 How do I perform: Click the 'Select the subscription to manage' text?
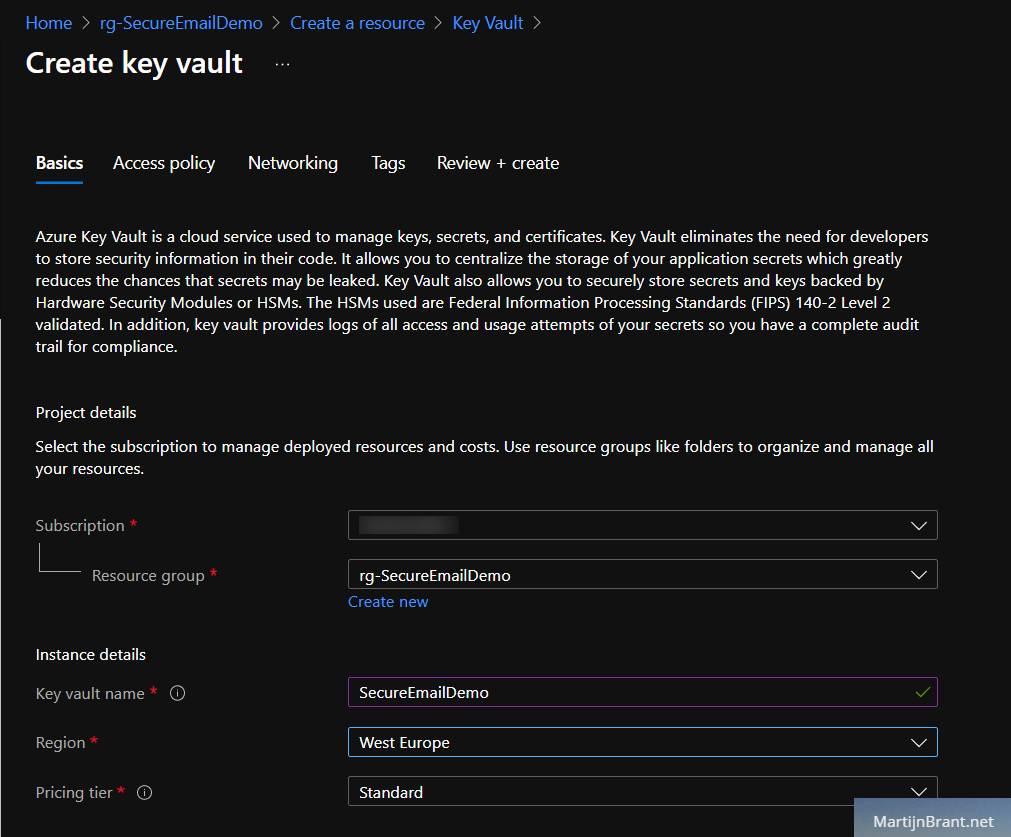[x=485, y=457]
